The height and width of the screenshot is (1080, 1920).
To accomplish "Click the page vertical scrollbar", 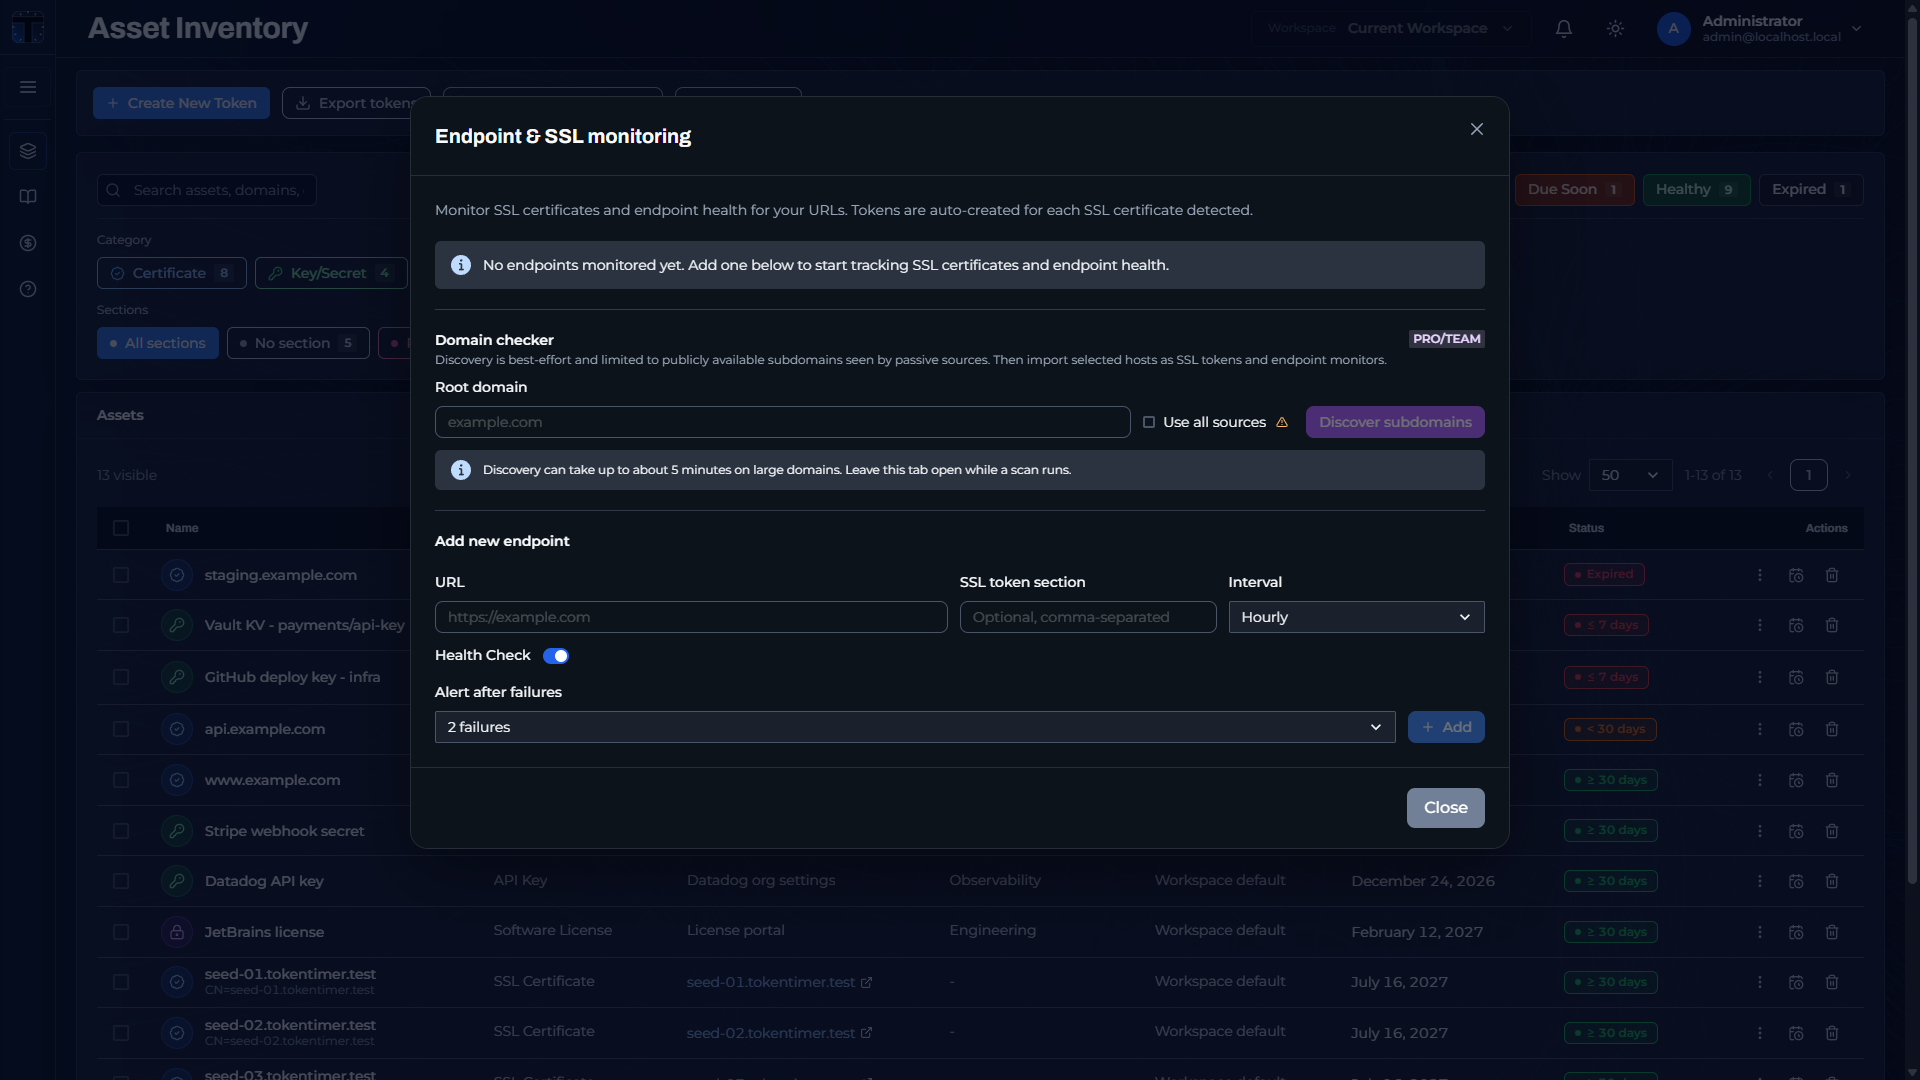I will (x=1912, y=450).
